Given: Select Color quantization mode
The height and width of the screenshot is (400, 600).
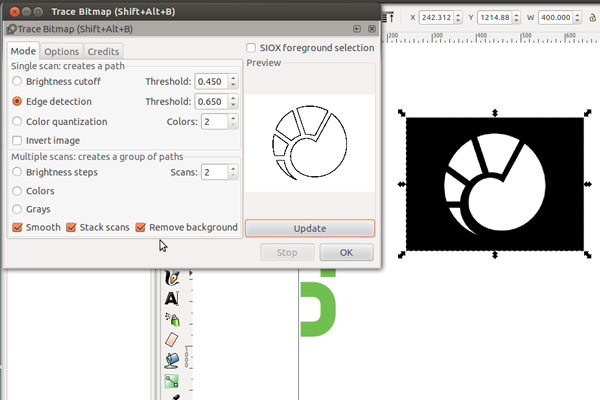Looking at the screenshot, I should tap(17, 121).
